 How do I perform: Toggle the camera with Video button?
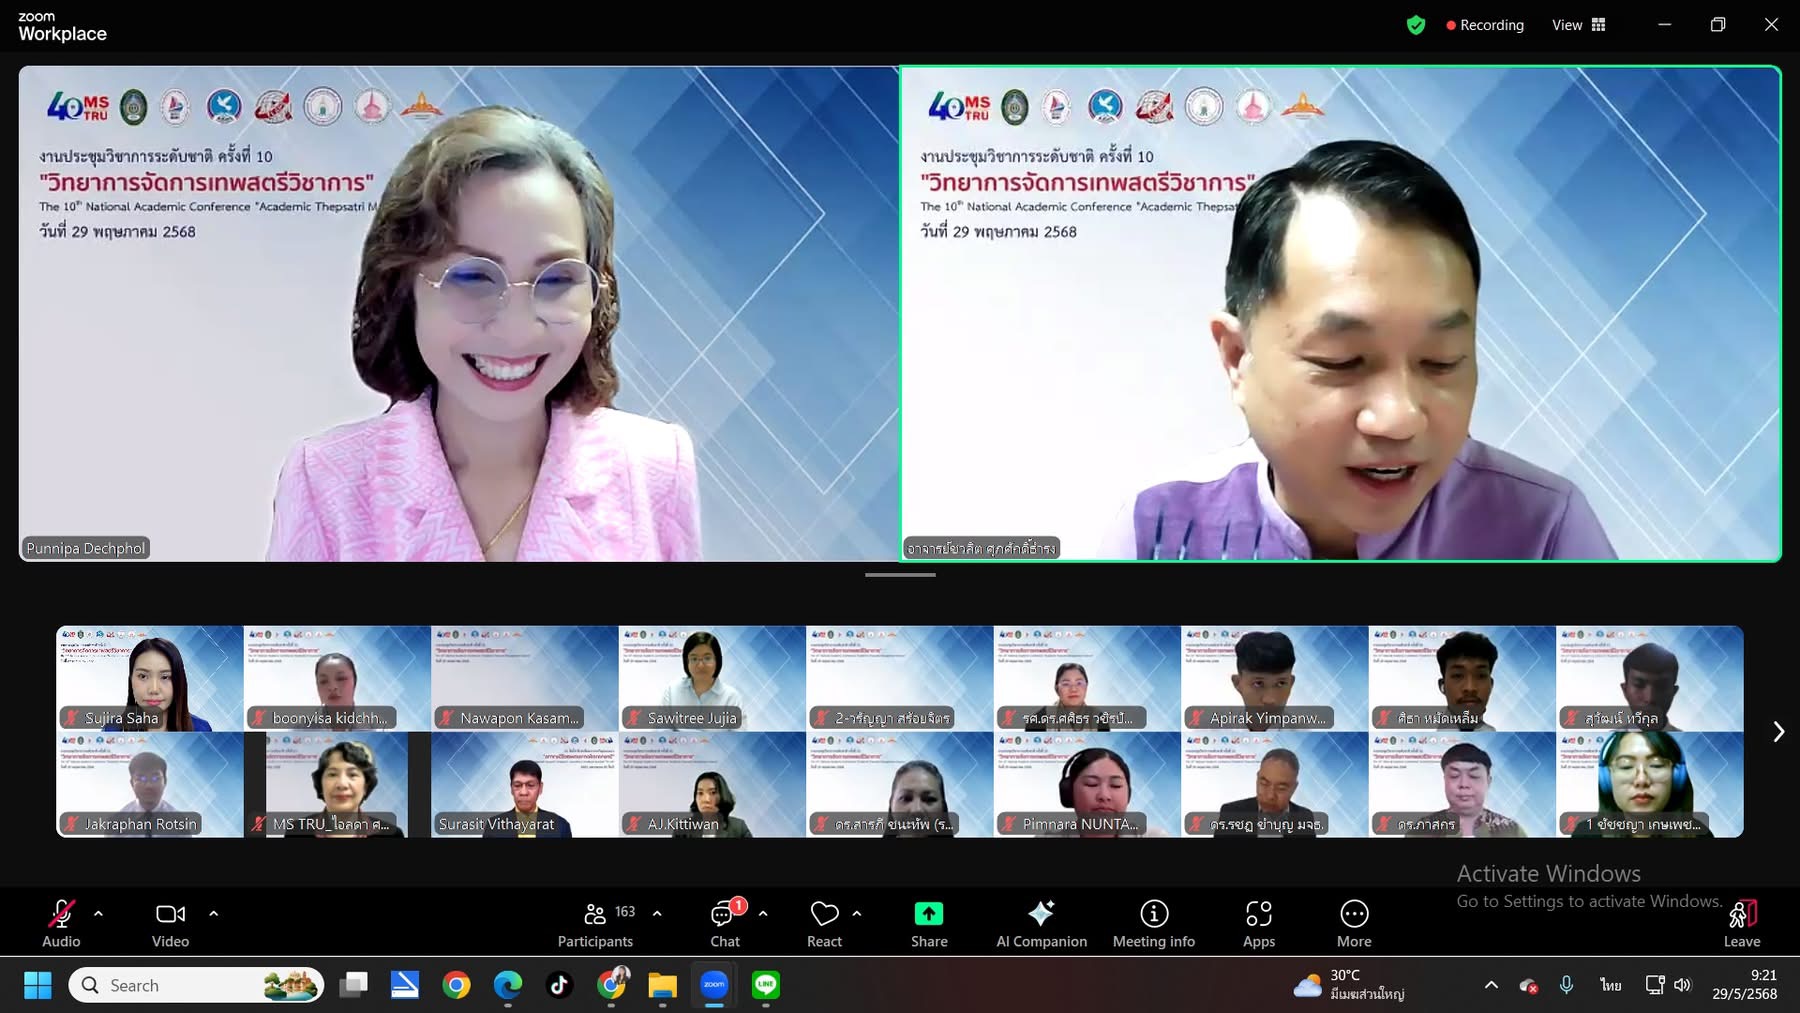coord(170,924)
